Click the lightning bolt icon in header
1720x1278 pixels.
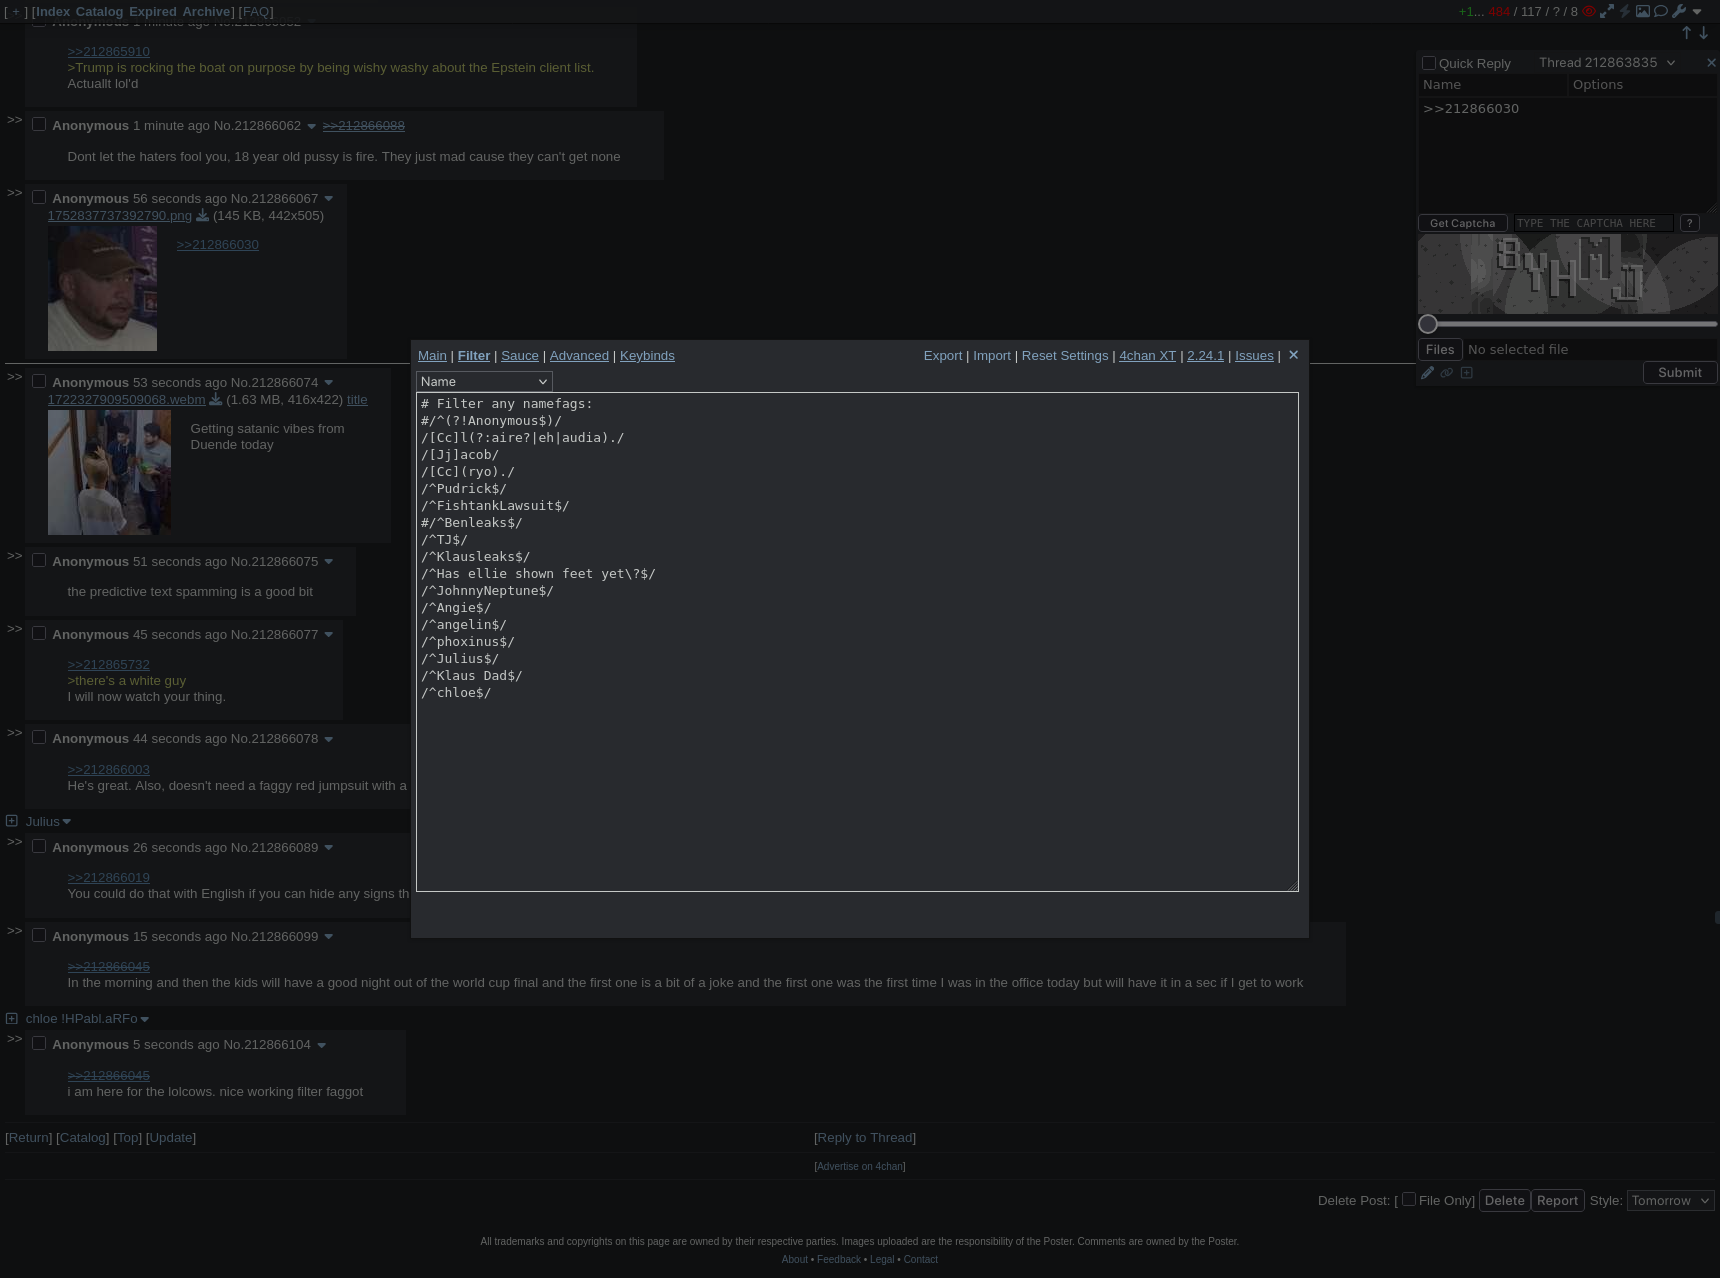pyautogui.click(x=1625, y=12)
